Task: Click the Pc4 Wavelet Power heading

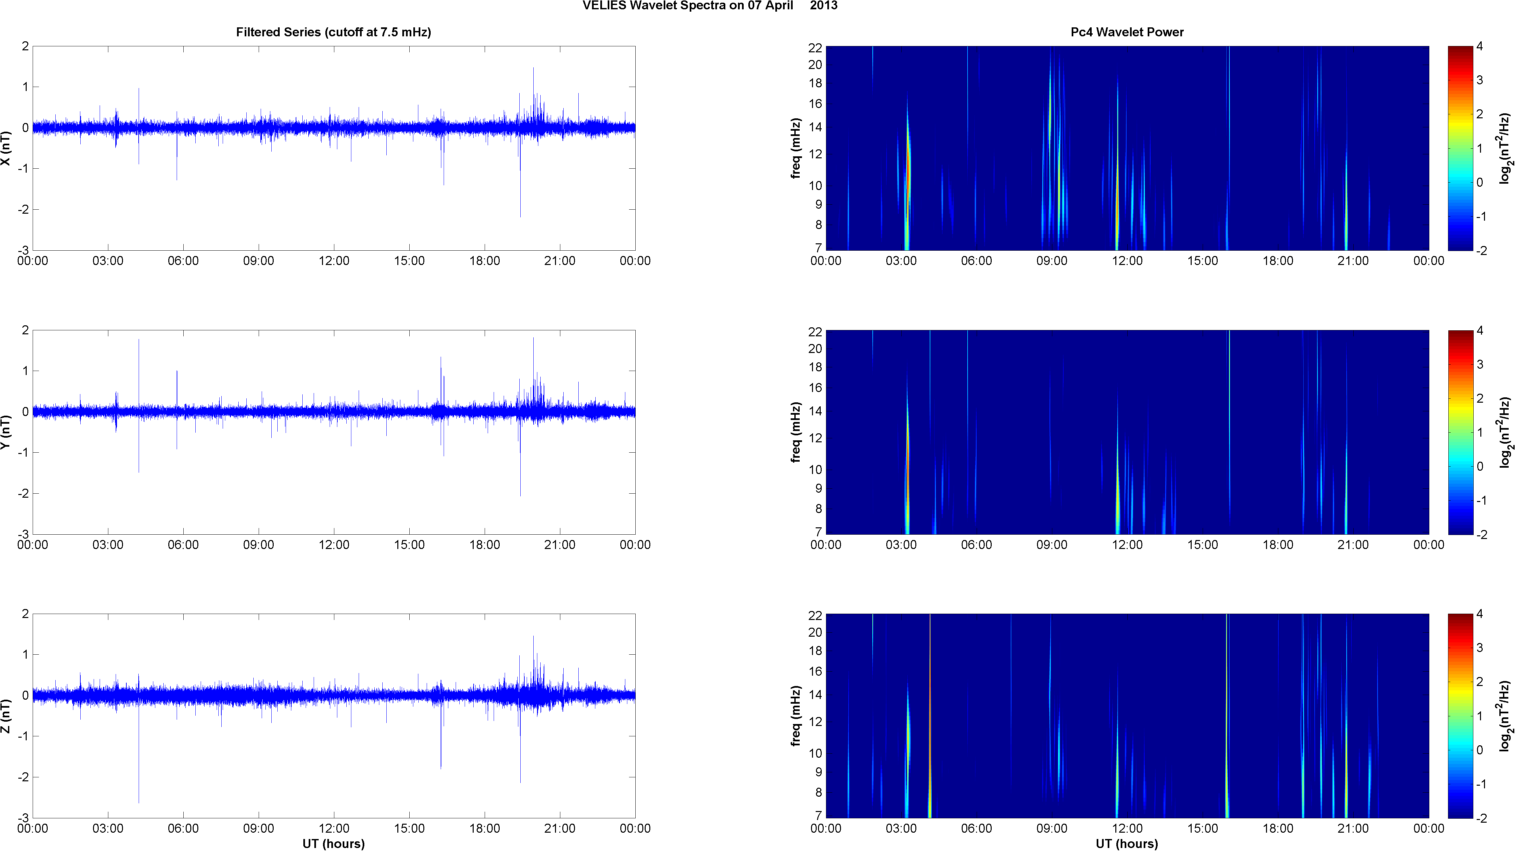Action: click(x=1126, y=32)
